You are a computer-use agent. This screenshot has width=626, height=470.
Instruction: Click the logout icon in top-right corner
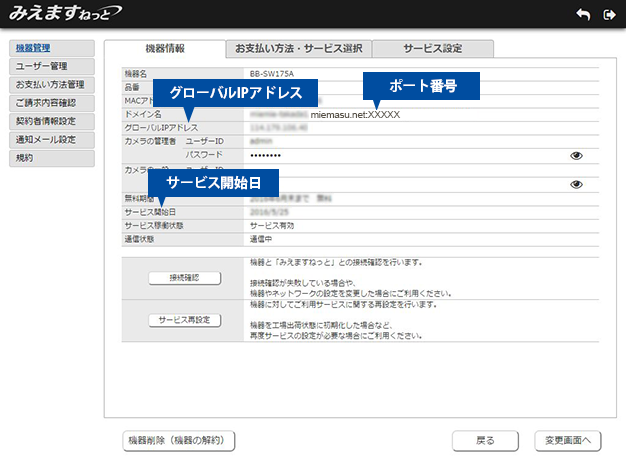point(607,15)
